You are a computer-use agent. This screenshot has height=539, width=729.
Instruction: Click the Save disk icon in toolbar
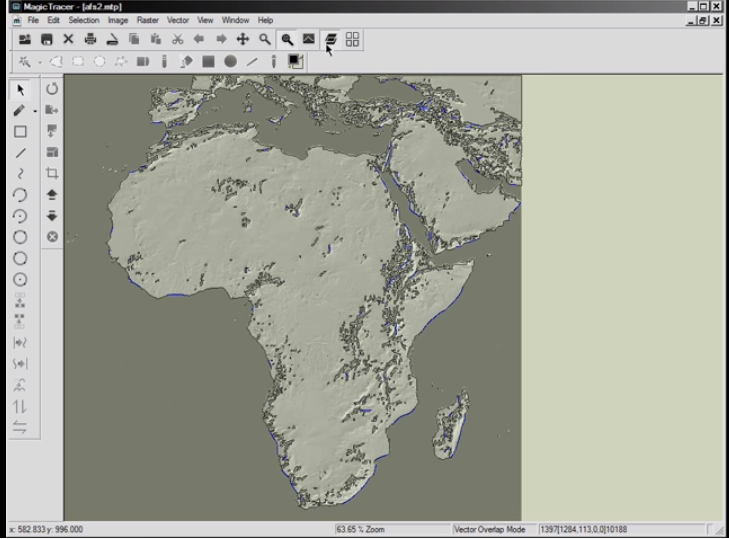[46, 39]
